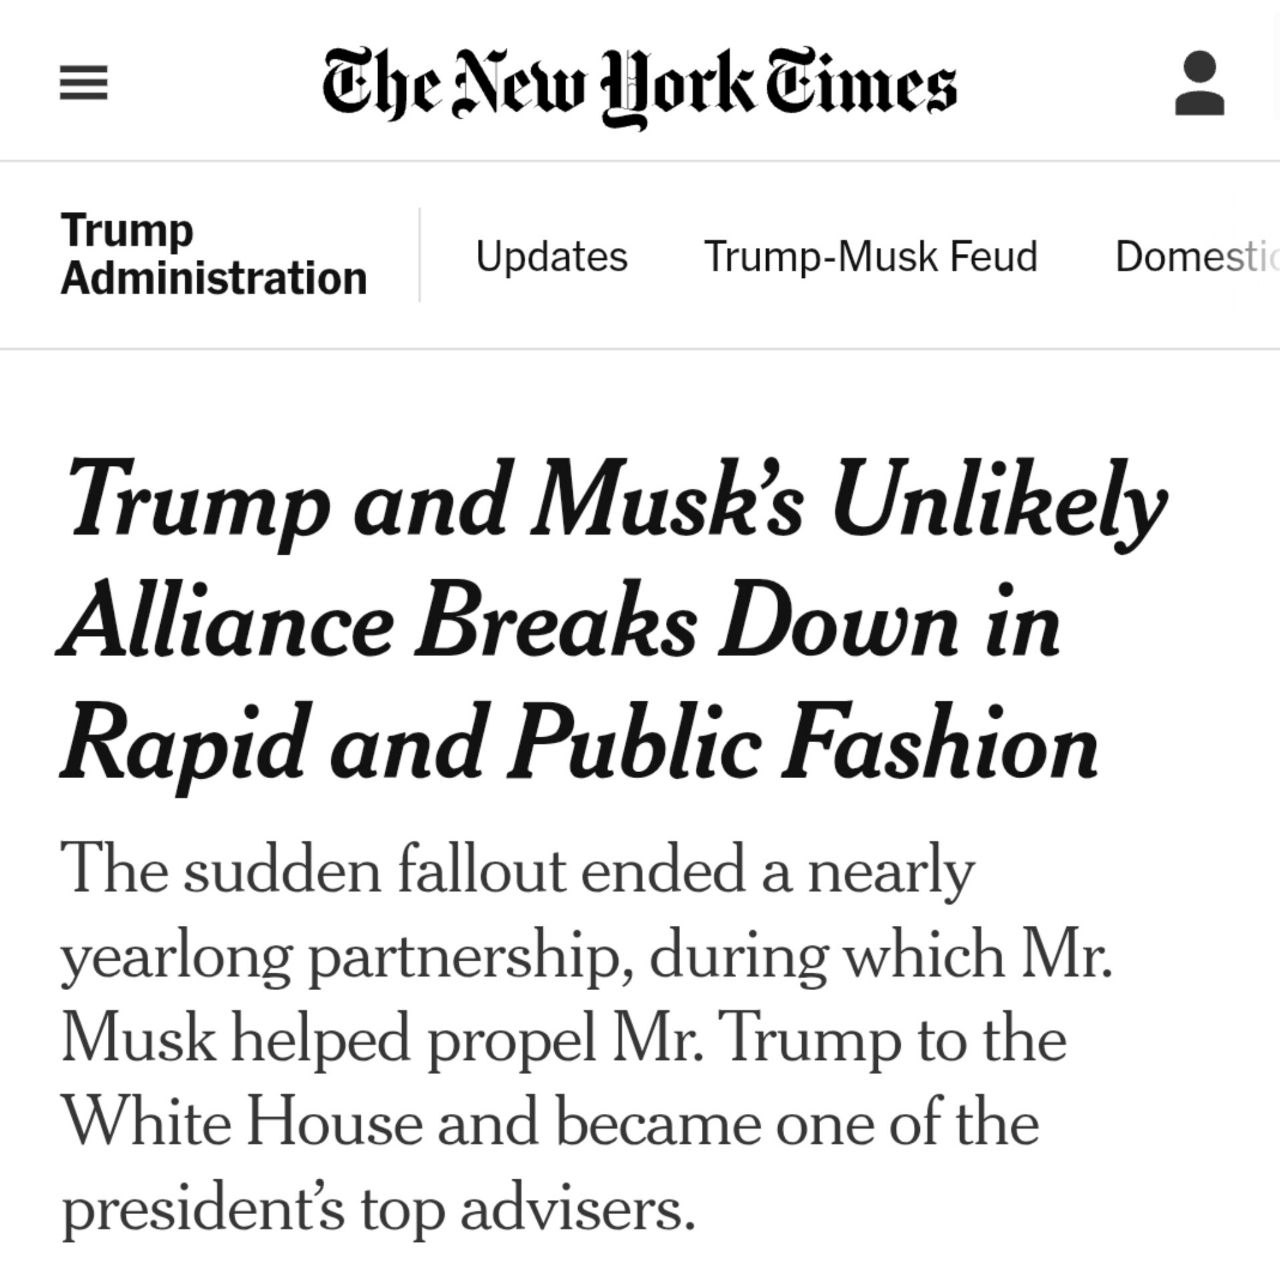Open the Trump Administration section label
This screenshot has height=1280, width=1280.
click(x=213, y=254)
